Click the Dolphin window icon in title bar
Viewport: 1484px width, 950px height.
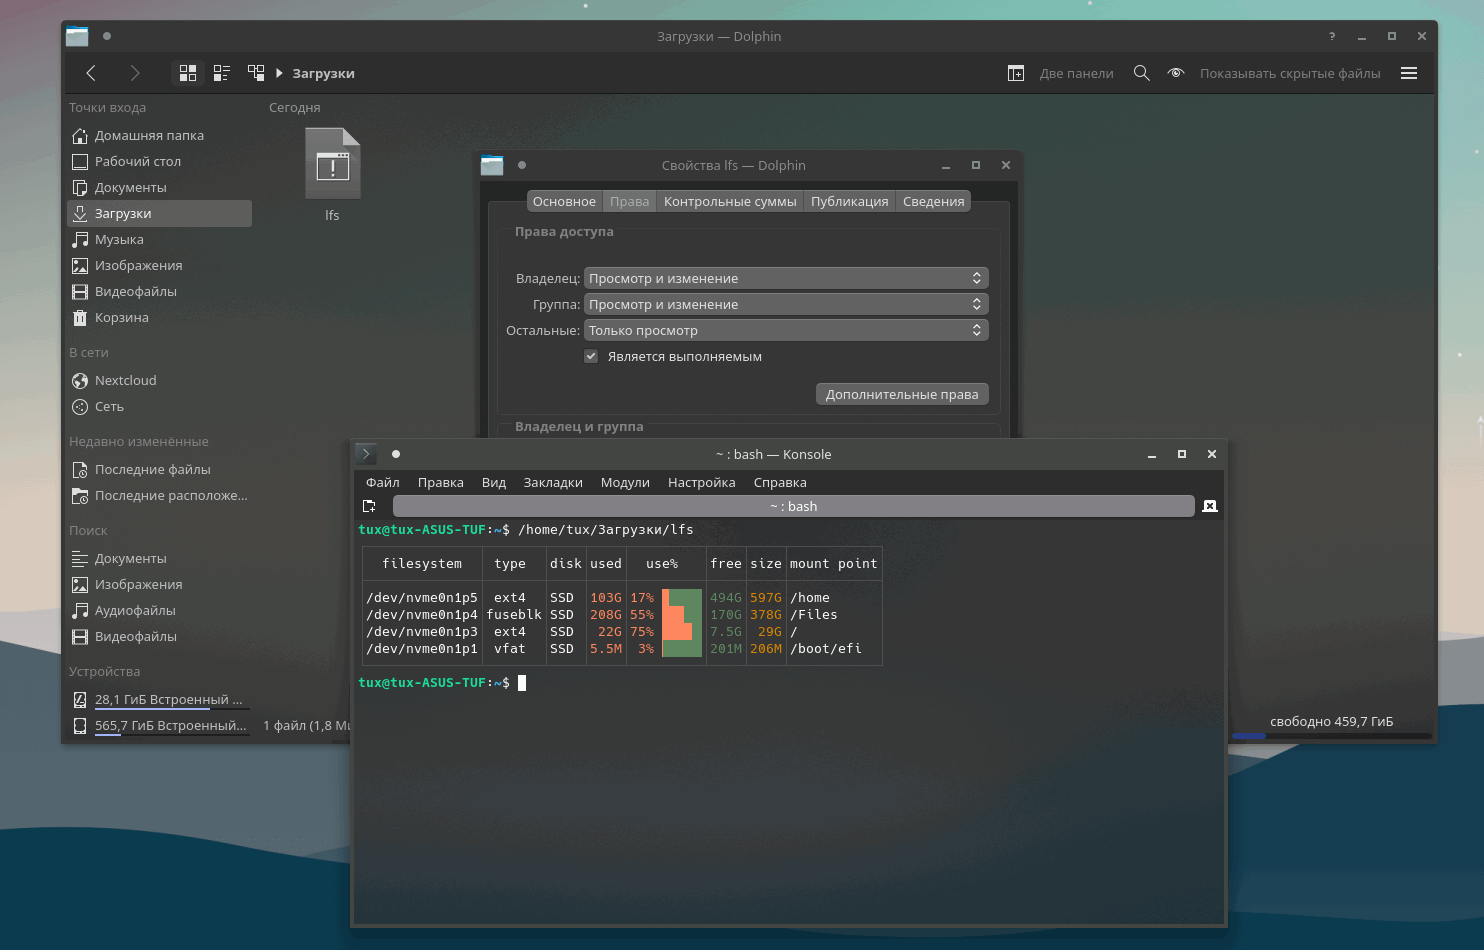[x=77, y=36]
